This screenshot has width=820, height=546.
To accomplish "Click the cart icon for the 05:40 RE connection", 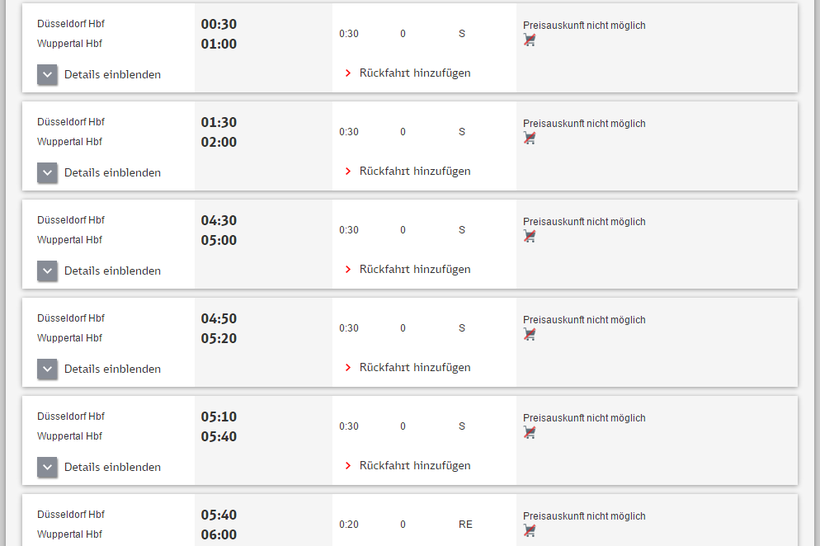I will pyautogui.click(x=529, y=530).
